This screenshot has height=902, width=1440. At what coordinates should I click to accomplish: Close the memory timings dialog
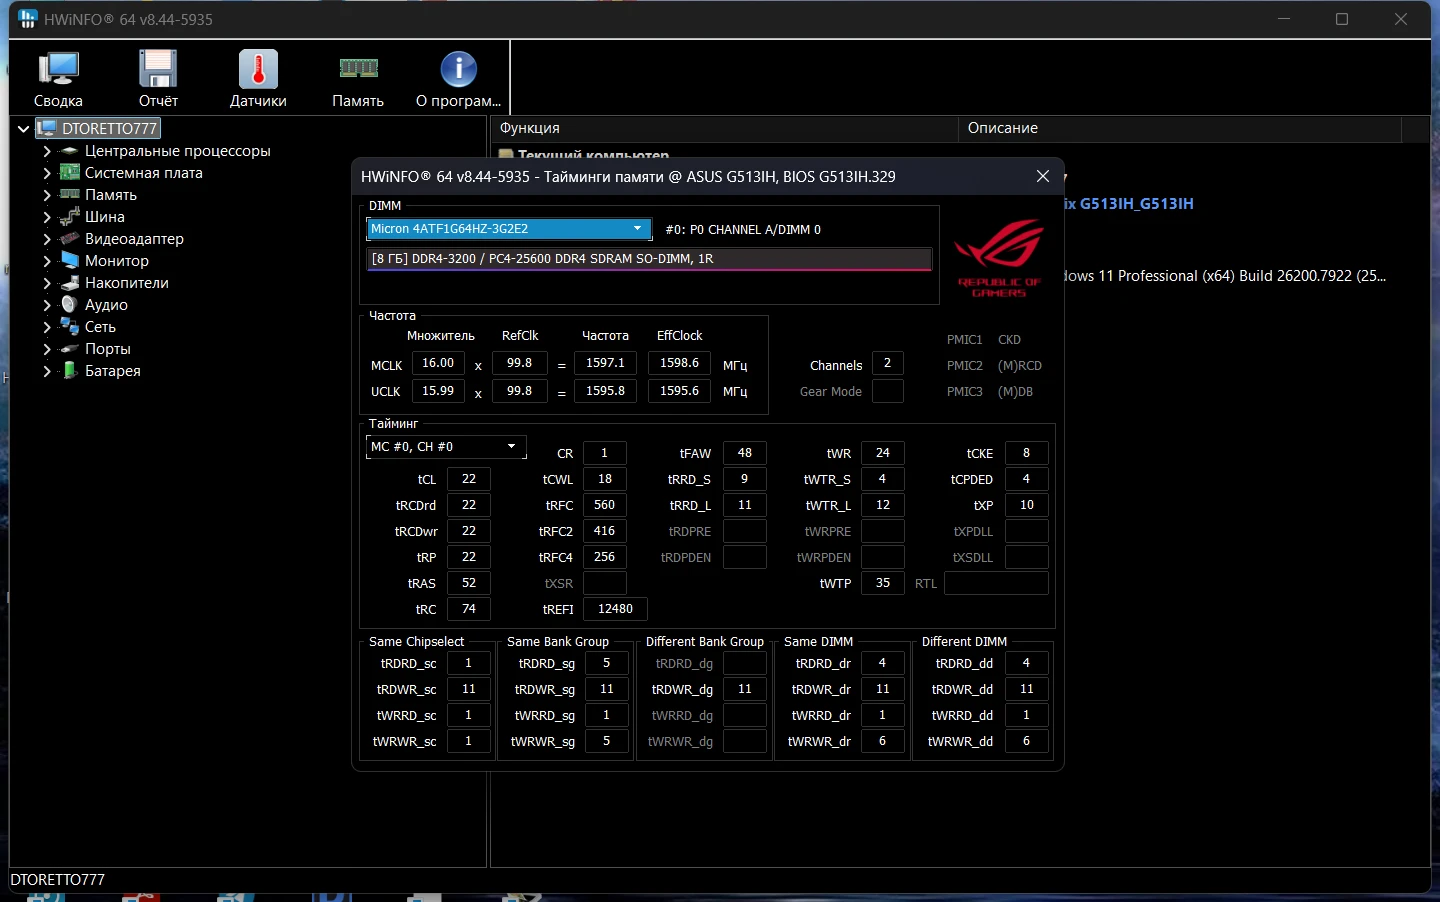(1042, 176)
